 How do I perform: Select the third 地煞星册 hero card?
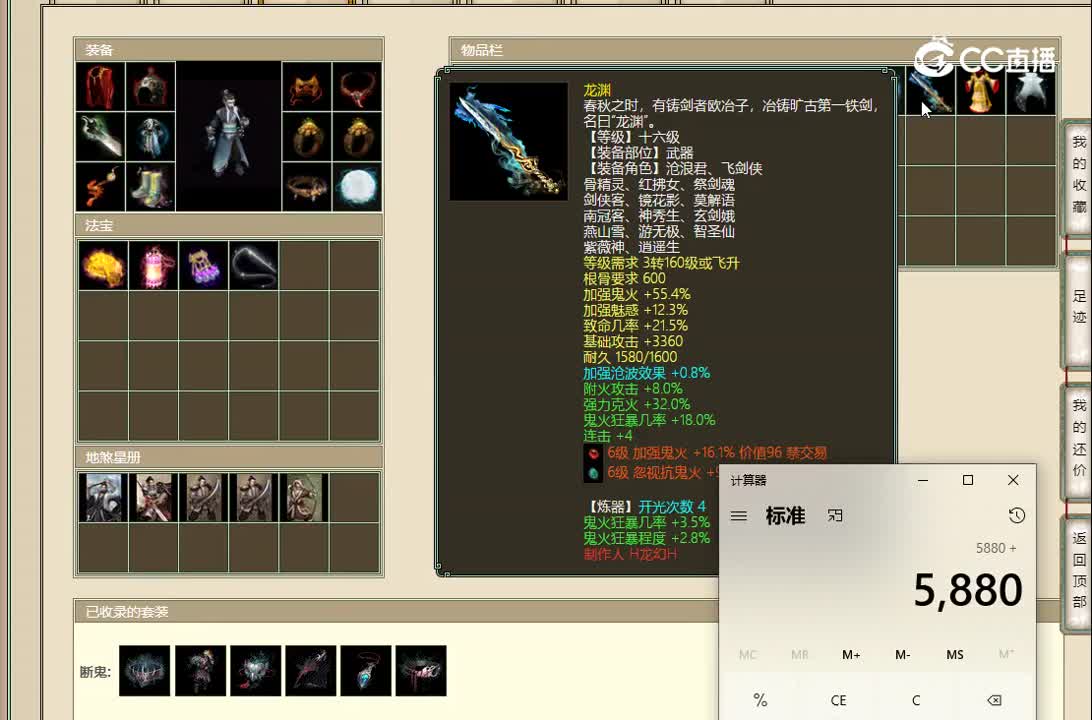tap(203, 497)
